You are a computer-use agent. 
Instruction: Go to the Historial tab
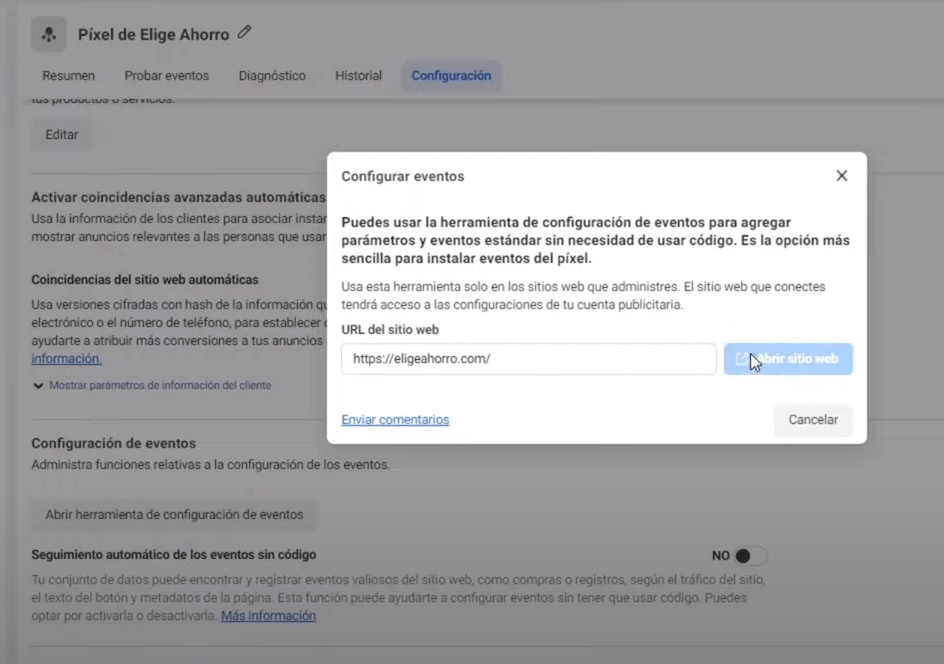point(358,76)
